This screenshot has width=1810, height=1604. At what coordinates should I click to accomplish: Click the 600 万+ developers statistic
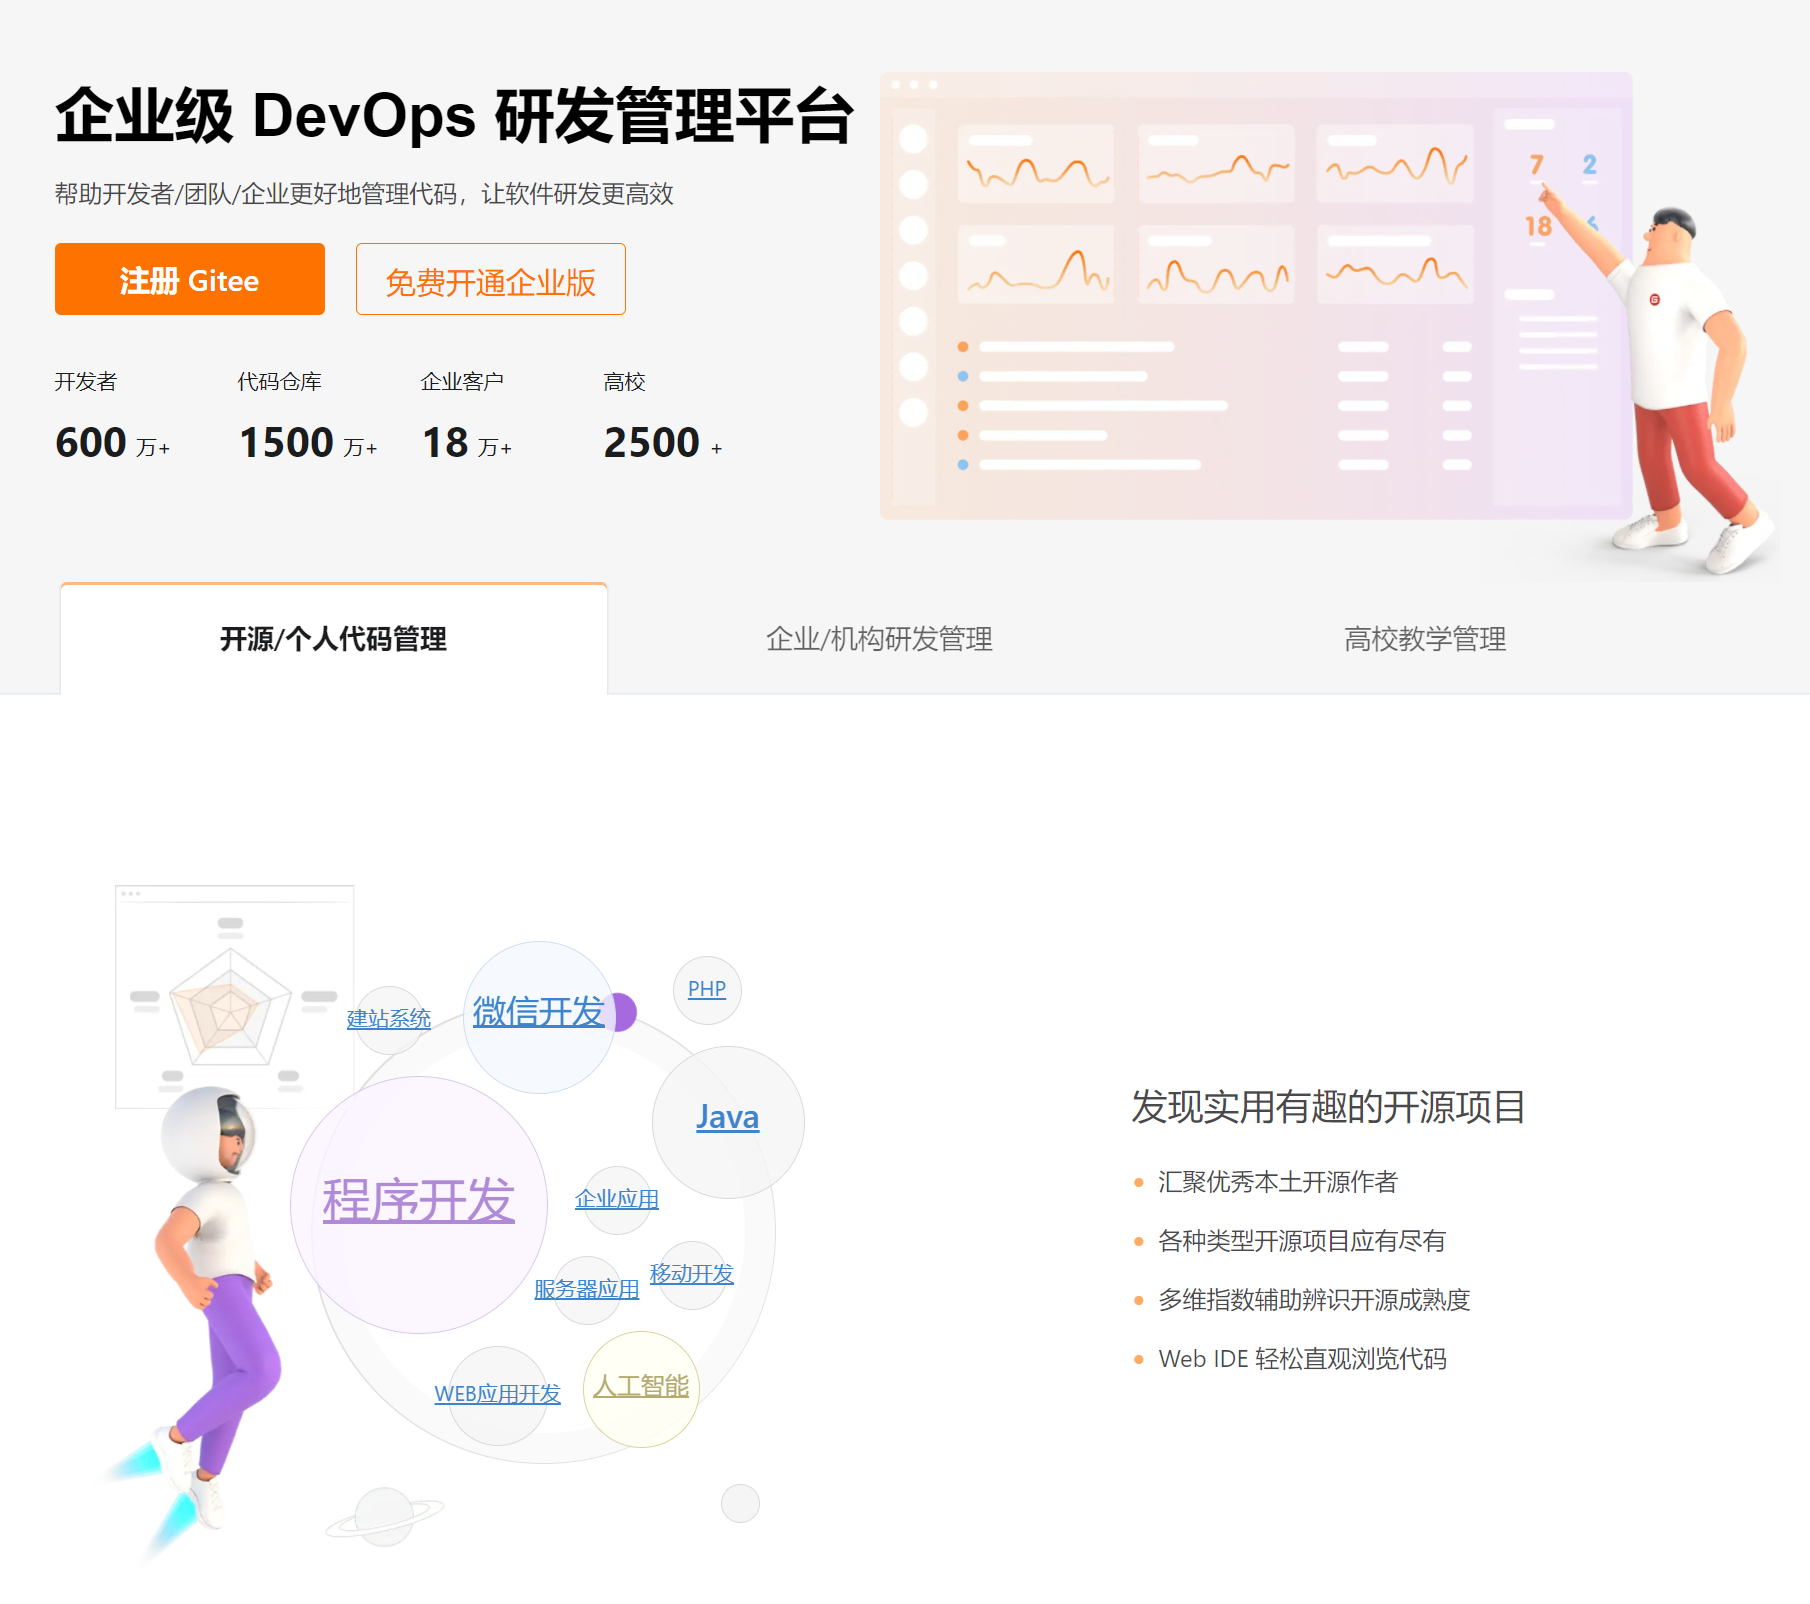point(113,443)
